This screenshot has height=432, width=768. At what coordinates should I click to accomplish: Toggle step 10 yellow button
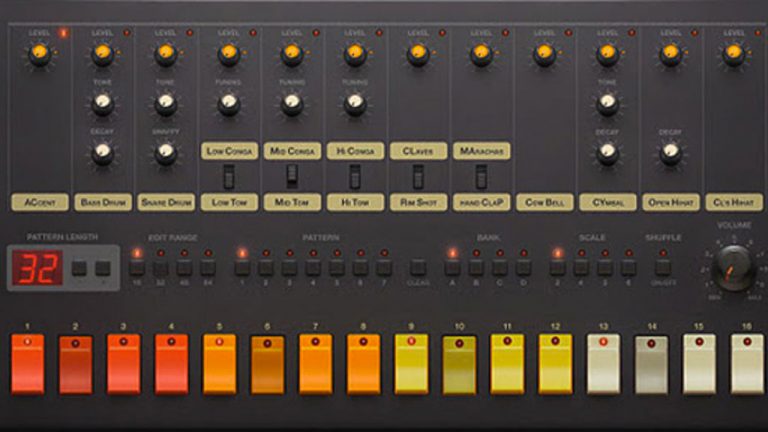[x=459, y=364]
